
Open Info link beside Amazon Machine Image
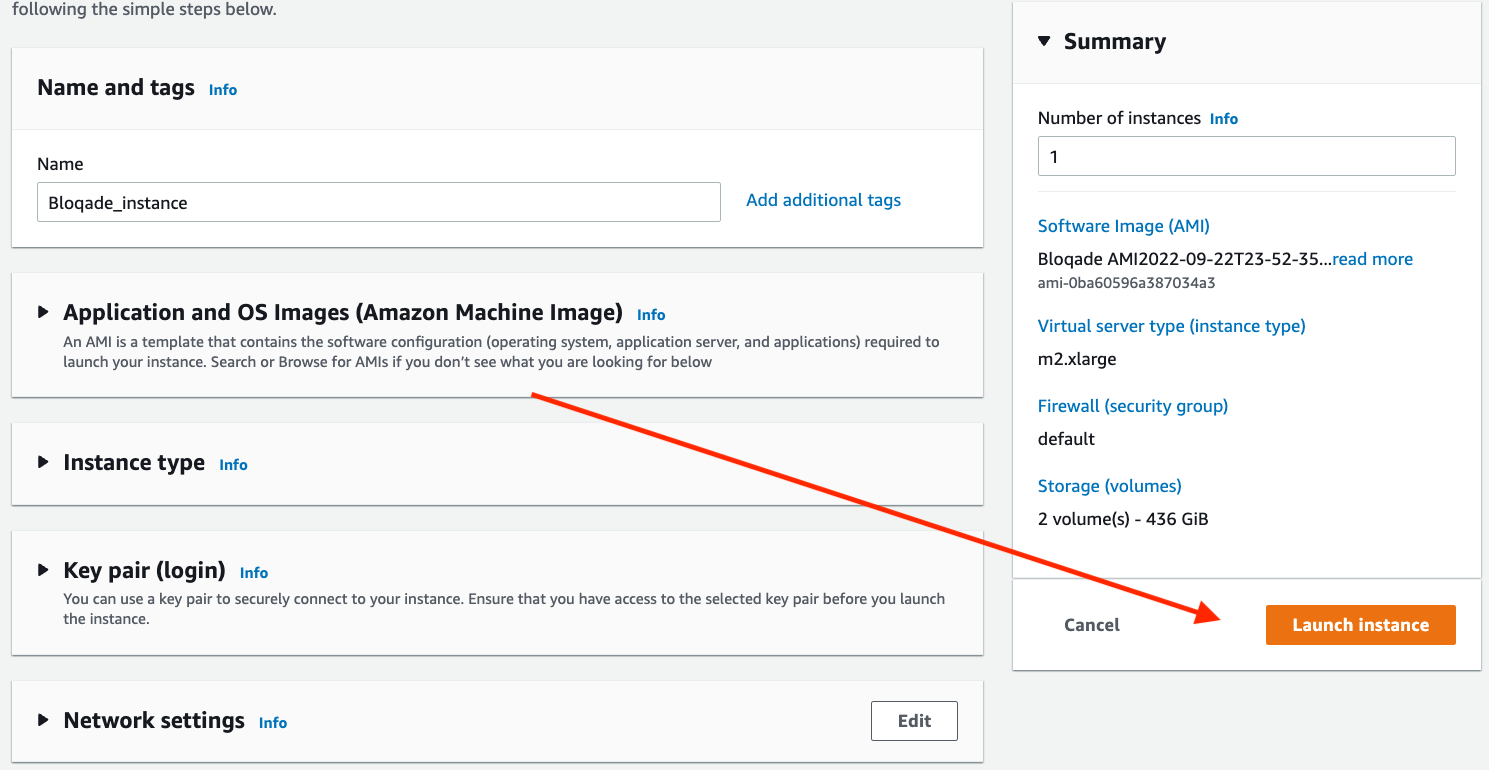click(651, 315)
